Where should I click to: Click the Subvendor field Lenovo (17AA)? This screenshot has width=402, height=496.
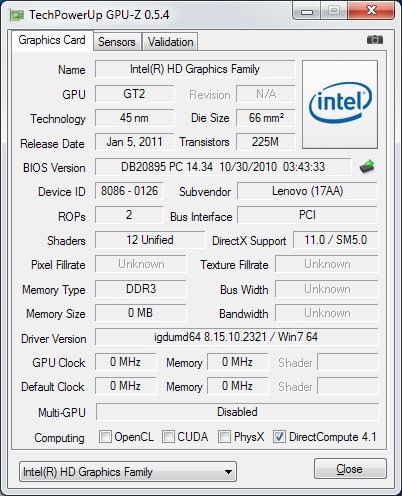(x=307, y=191)
